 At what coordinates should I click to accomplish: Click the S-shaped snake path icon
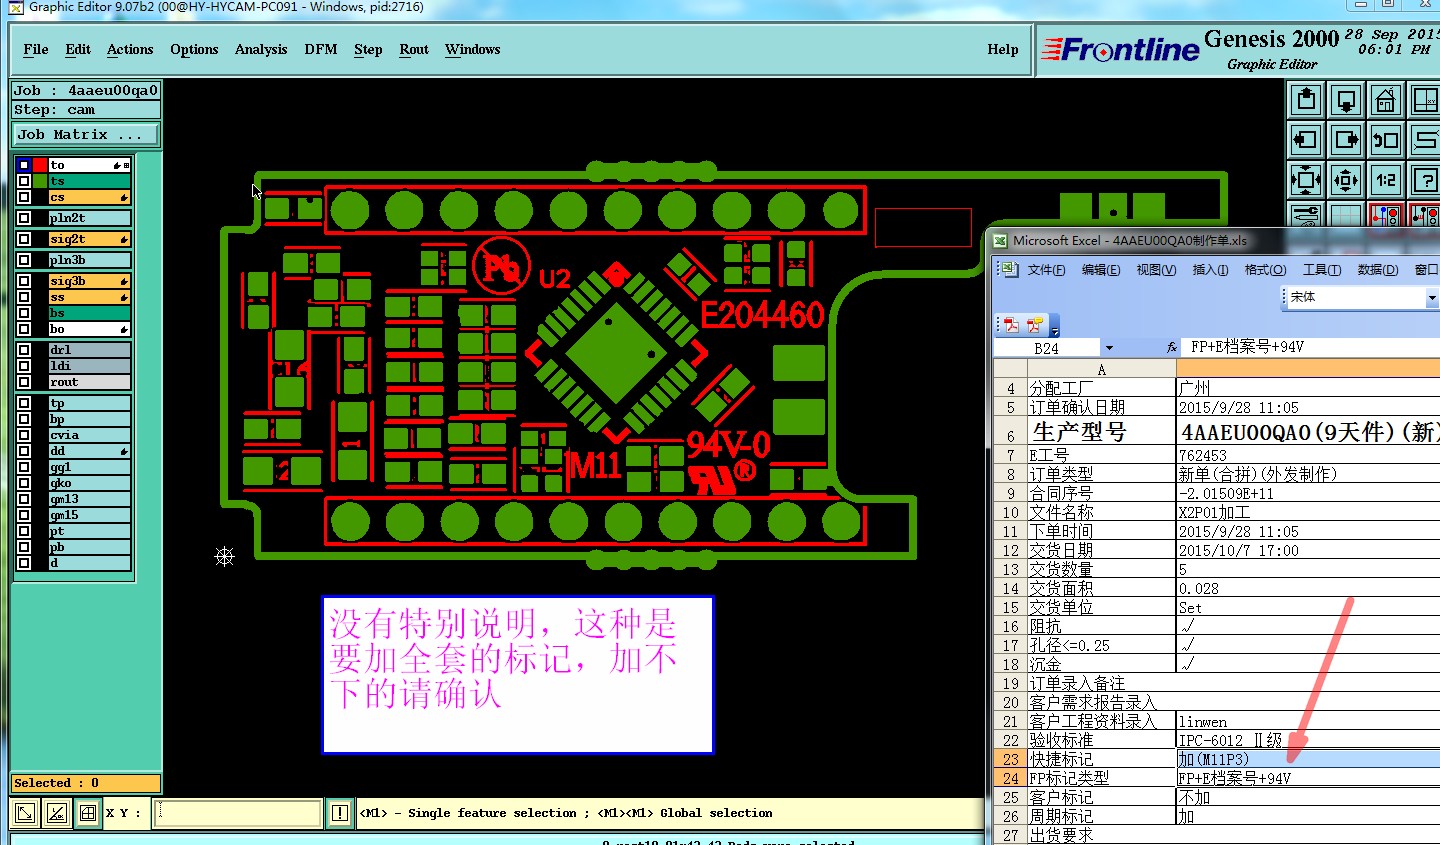1425,140
